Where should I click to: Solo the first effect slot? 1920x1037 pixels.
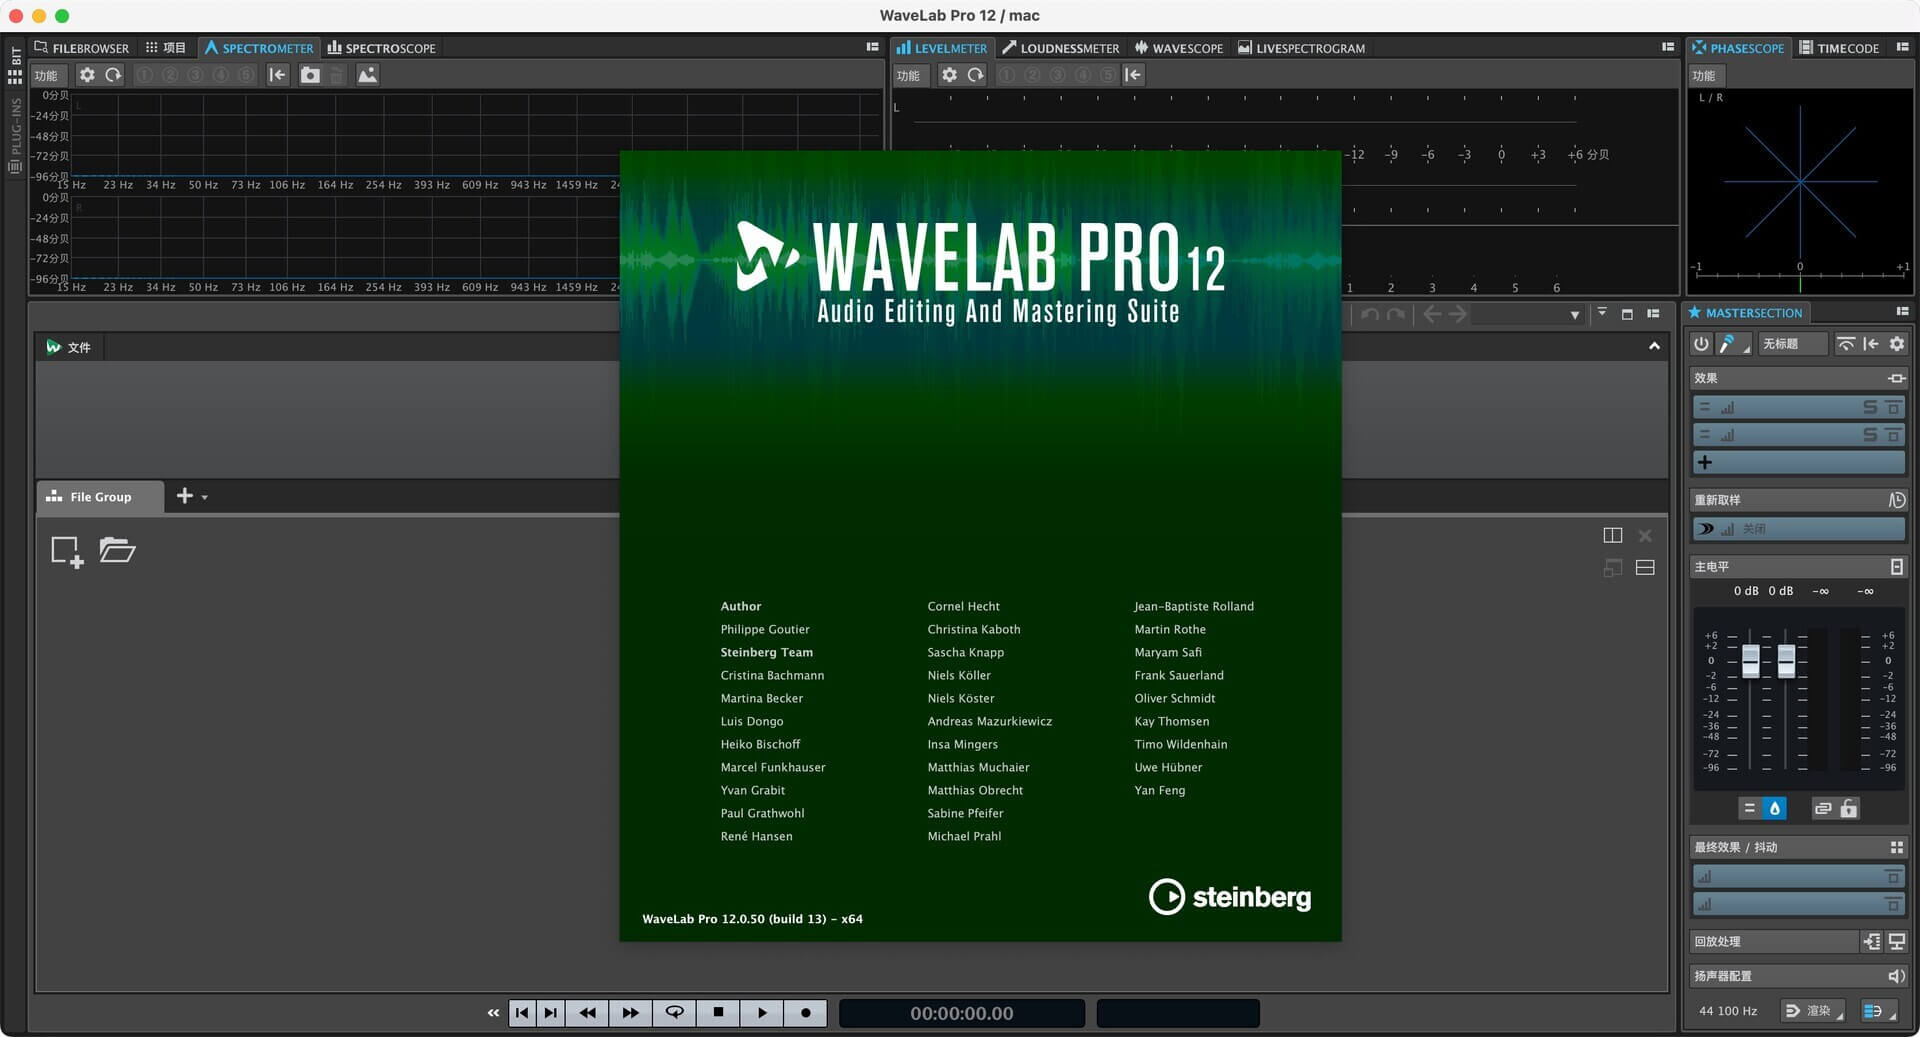(x=1870, y=407)
